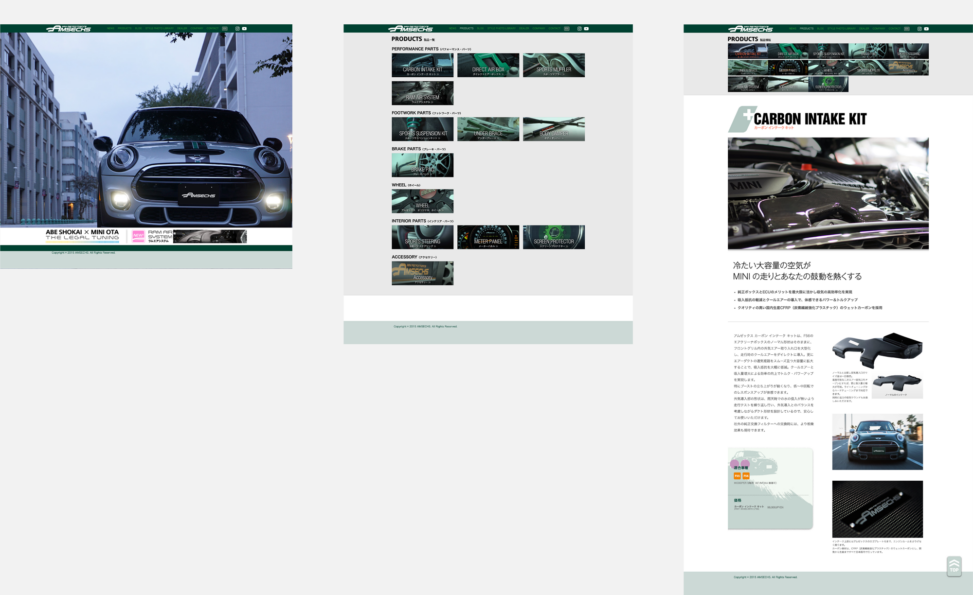The width and height of the screenshot is (973, 595).
Task: Open the Direct Air Box product tile
Action: [x=488, y=66]
